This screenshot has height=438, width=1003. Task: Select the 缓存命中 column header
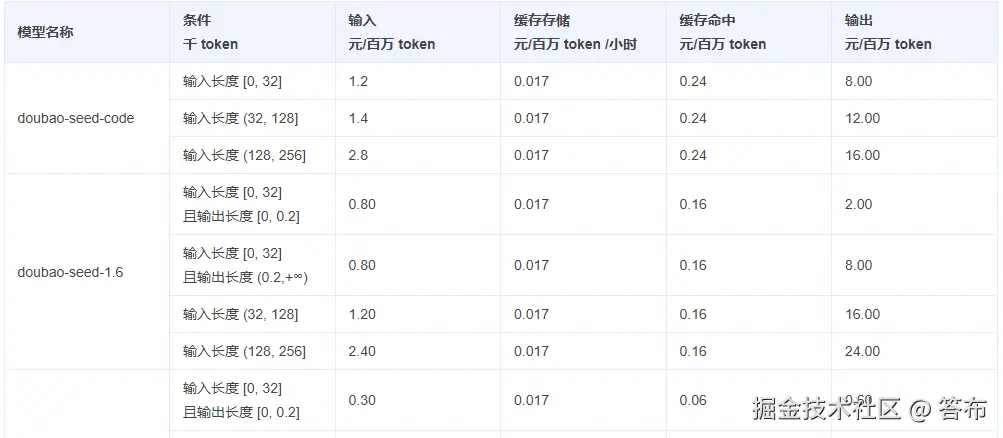click(x=722, y=32)
